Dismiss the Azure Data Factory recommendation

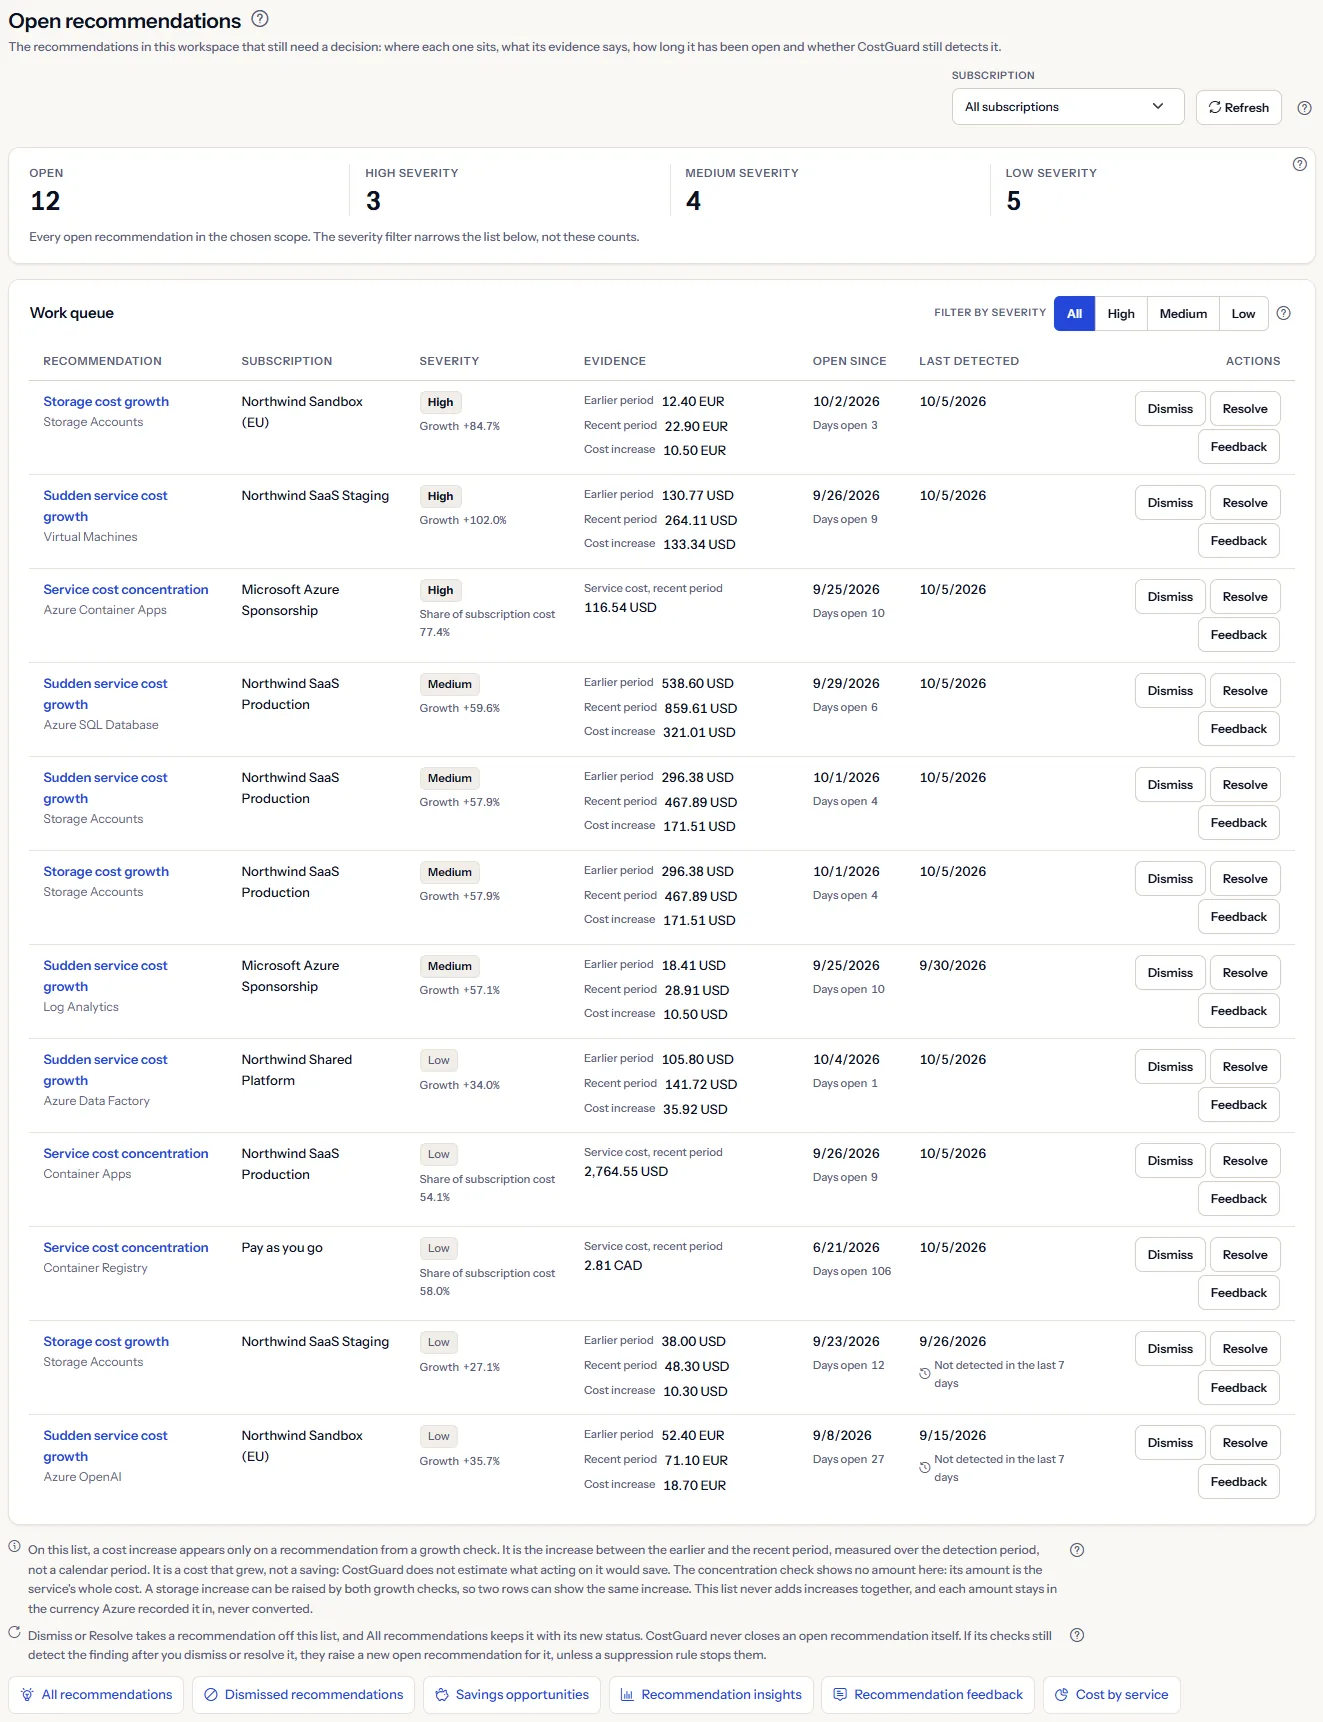pos(1170,1067)
